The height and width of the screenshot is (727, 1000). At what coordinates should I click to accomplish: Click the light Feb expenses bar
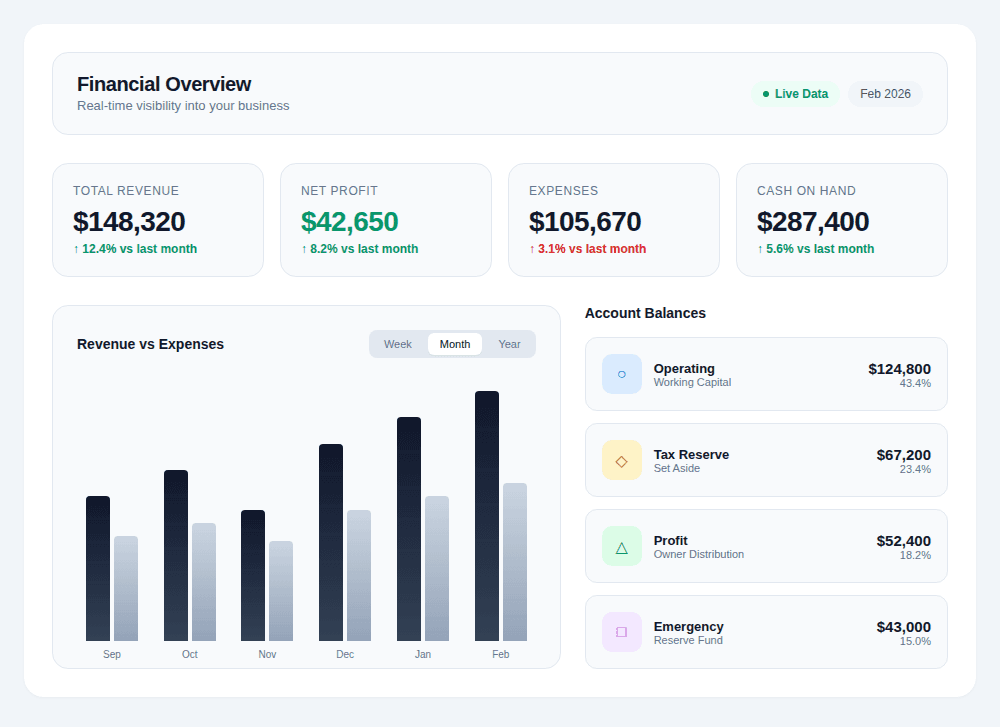pos(515,562)
